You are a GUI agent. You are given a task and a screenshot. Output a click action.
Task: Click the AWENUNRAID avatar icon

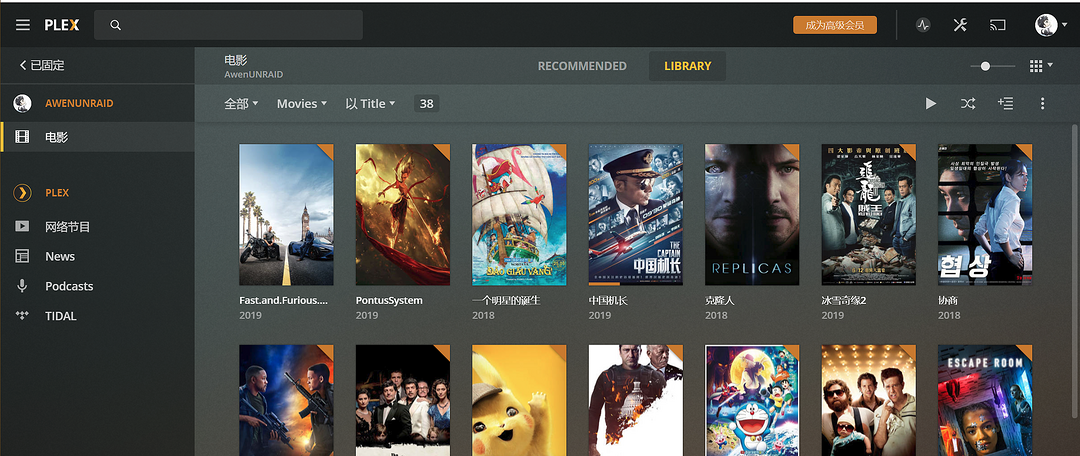[x=23, y=103]
